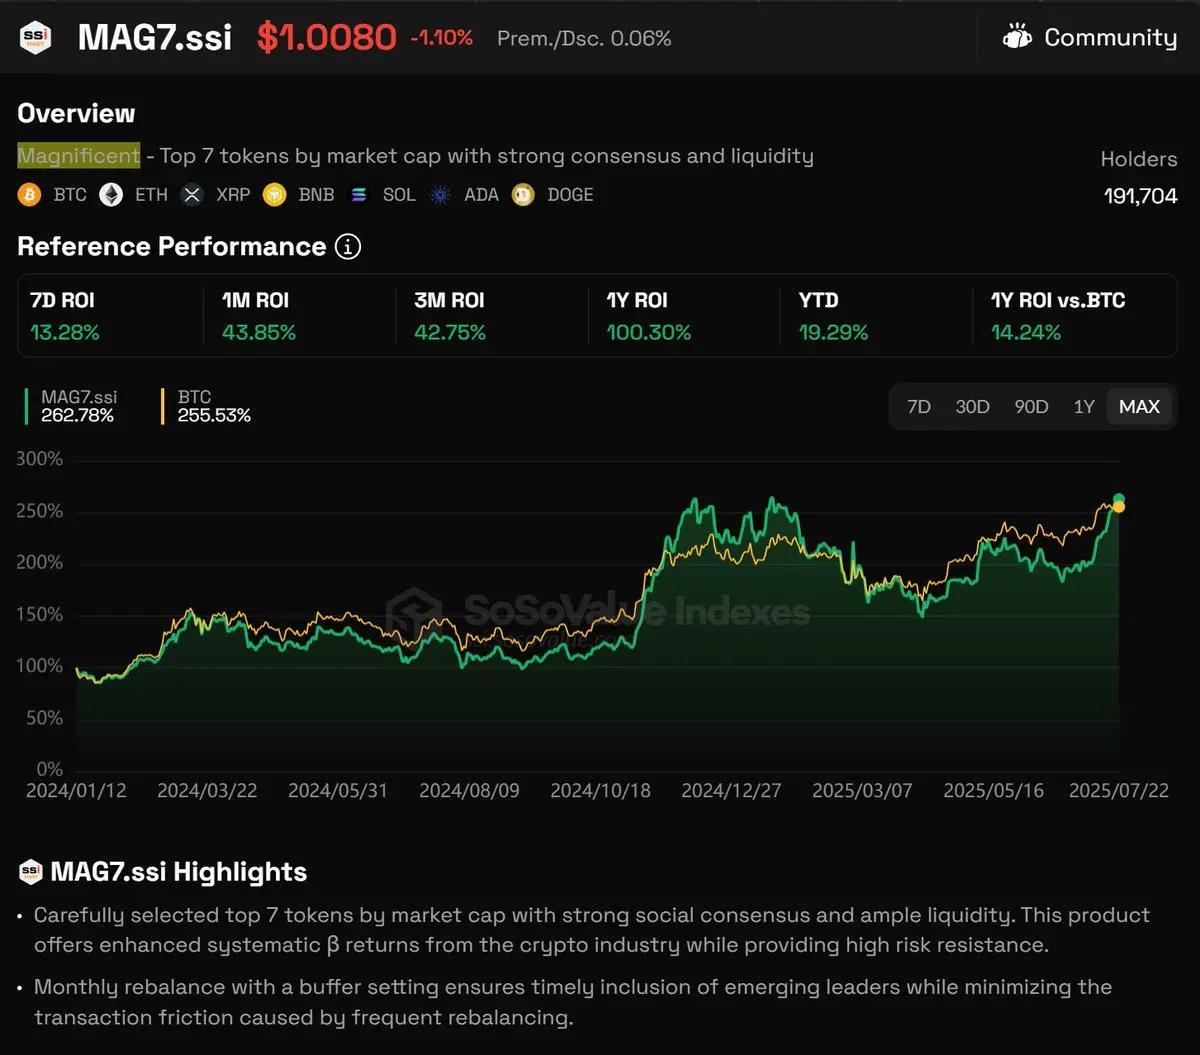Viewport: 1200px width, 1055px height.
Task: Click the 191,704 holders count
Action: pos(1141,196)
